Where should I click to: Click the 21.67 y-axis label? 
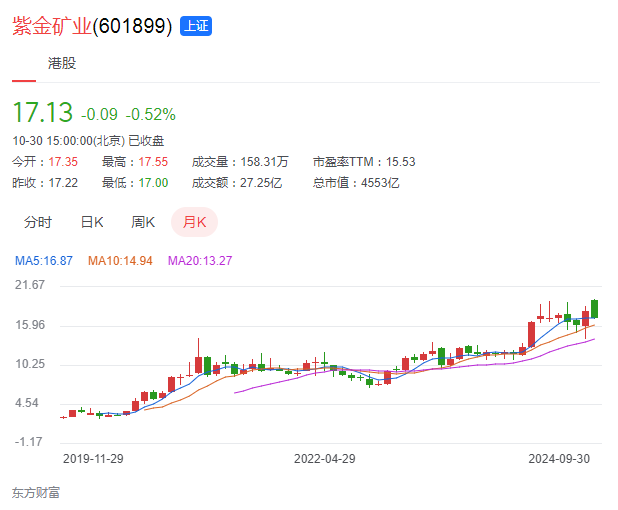pyautogui.click(x=30, y=285)
